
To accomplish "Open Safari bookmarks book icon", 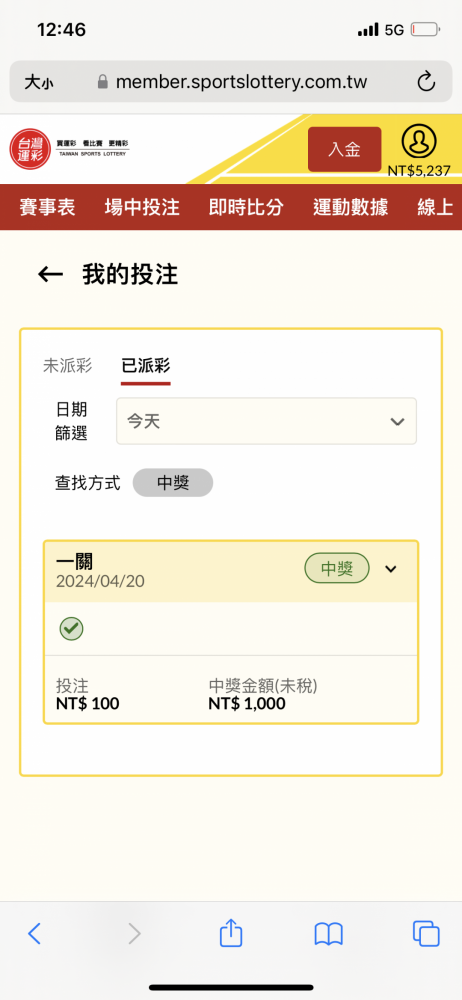I will click(x=329, y=934).
